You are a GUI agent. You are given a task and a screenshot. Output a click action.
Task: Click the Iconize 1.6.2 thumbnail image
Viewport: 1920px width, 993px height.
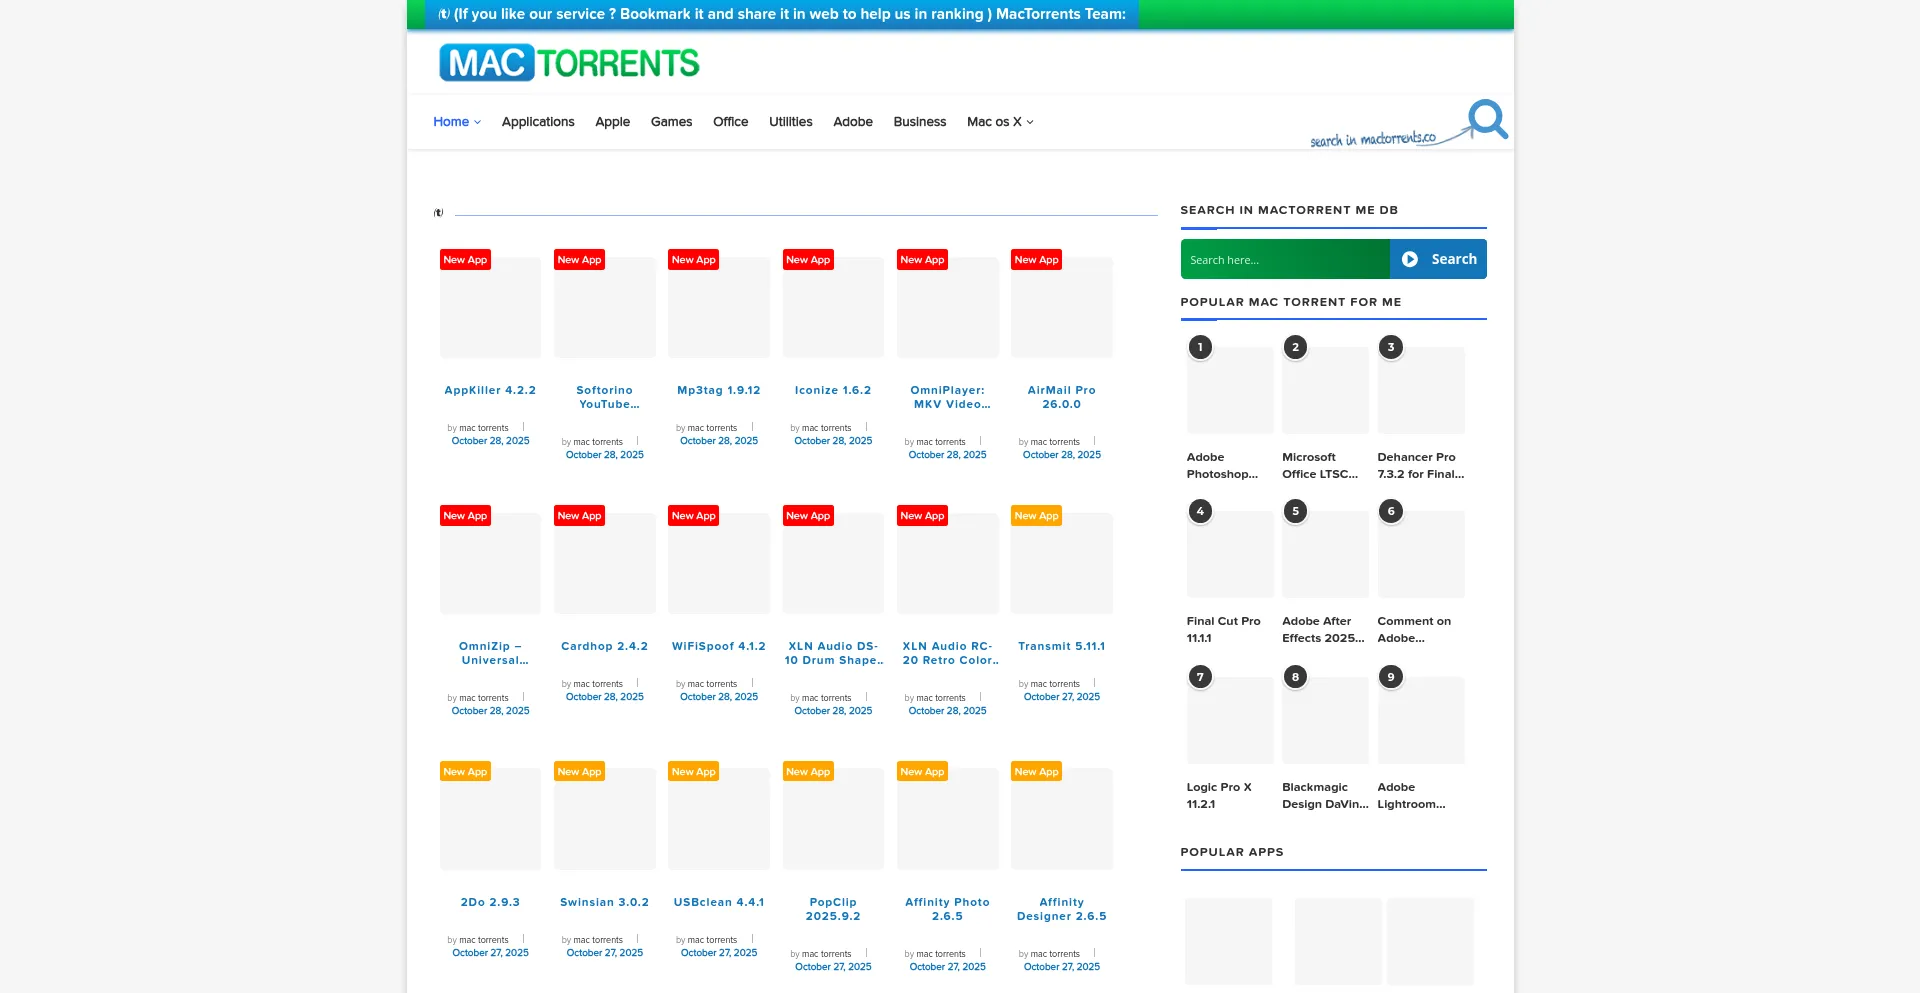(833, 310)
